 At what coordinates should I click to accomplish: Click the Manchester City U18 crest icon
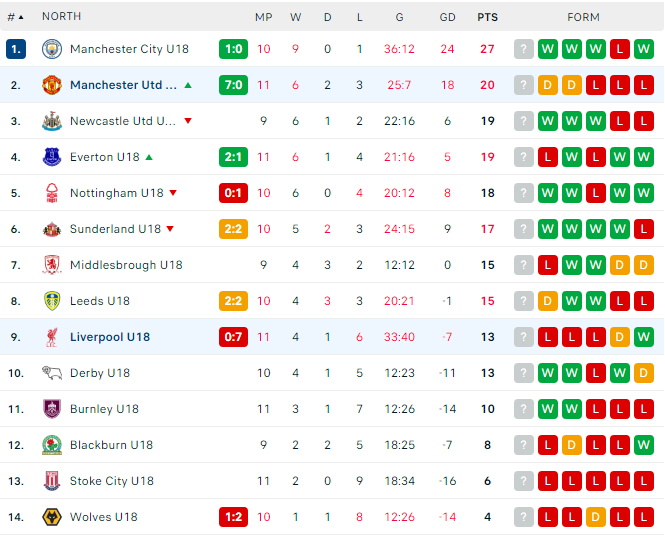pos(52,49)
